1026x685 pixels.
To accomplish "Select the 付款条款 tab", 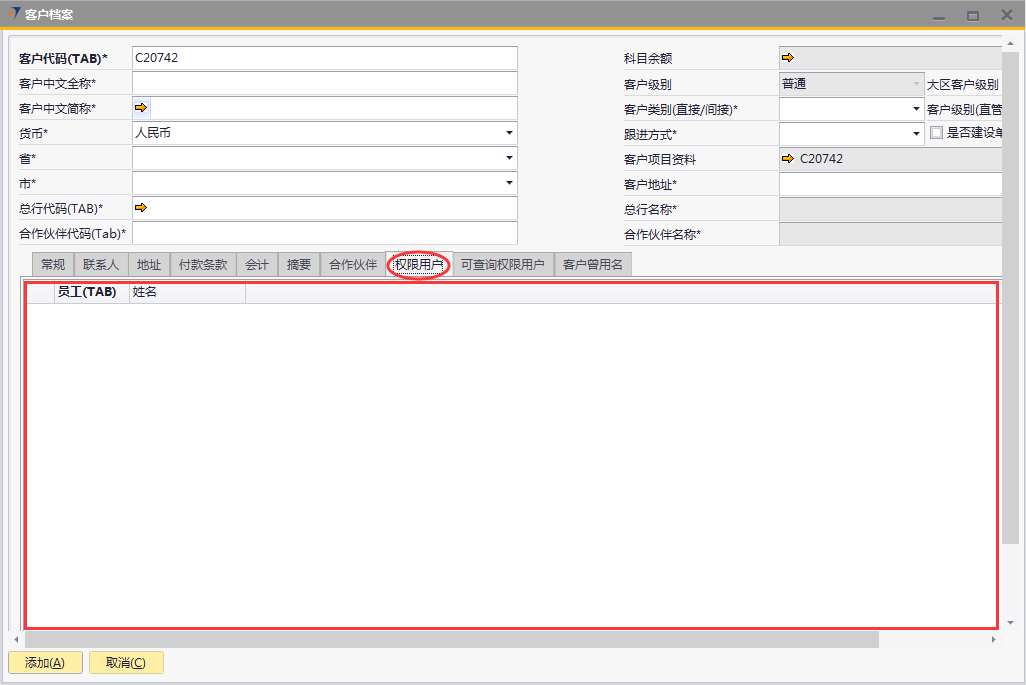I will 203,264.
